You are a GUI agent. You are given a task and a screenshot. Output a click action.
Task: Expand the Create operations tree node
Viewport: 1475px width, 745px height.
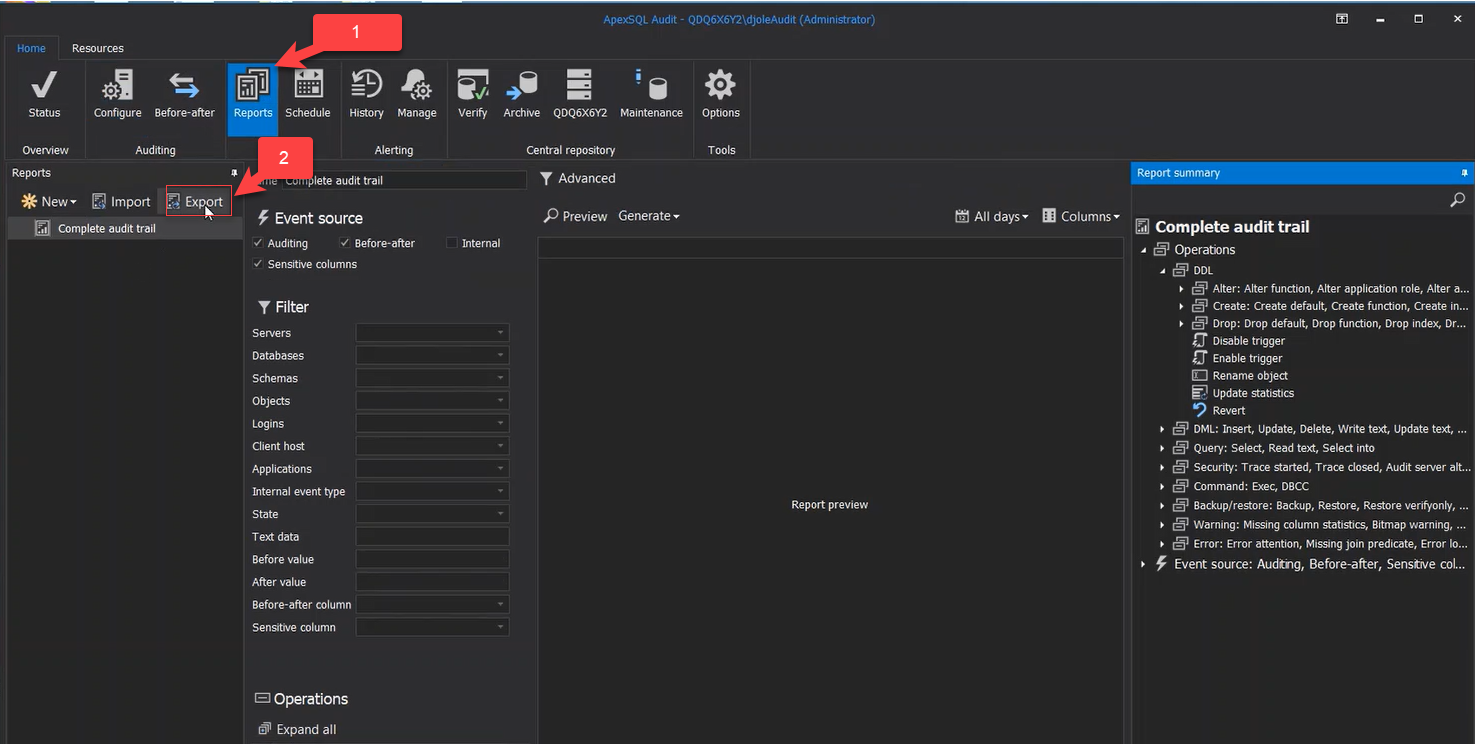tap(1181, 306)
